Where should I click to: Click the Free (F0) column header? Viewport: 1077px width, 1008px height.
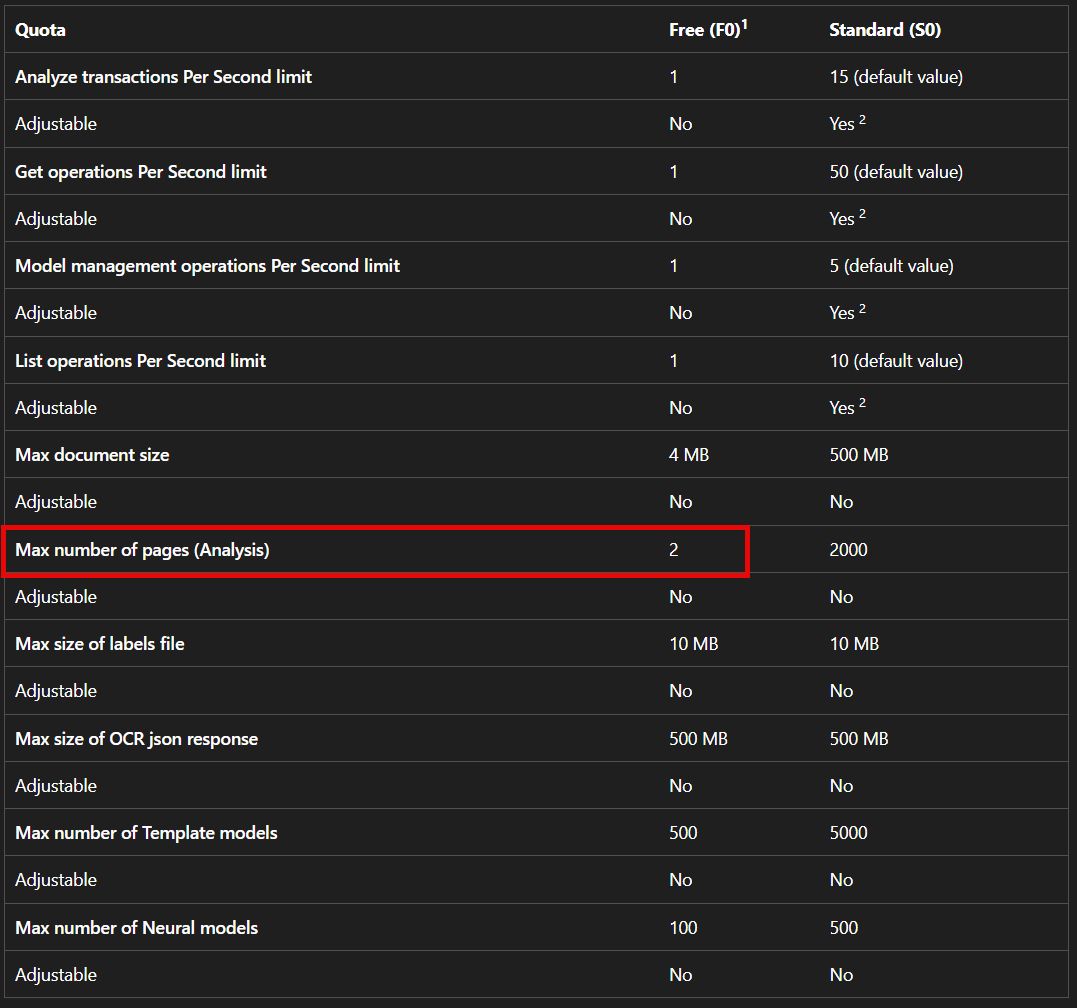click(x=703, y=30)
